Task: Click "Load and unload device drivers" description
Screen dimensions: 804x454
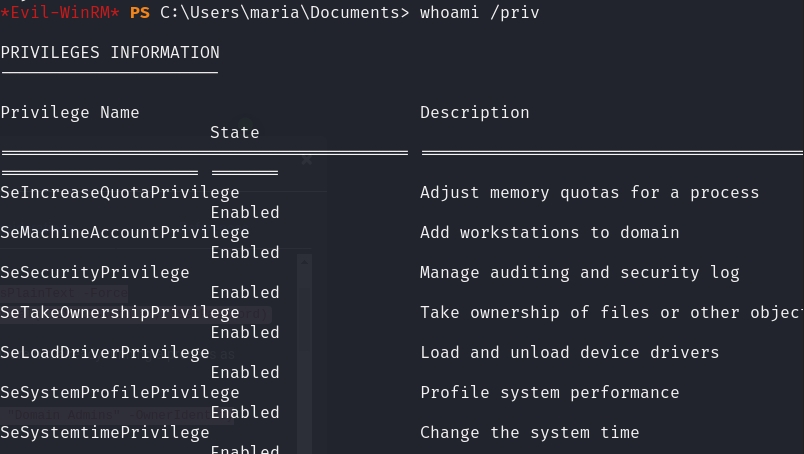Action: coord(569,353)
